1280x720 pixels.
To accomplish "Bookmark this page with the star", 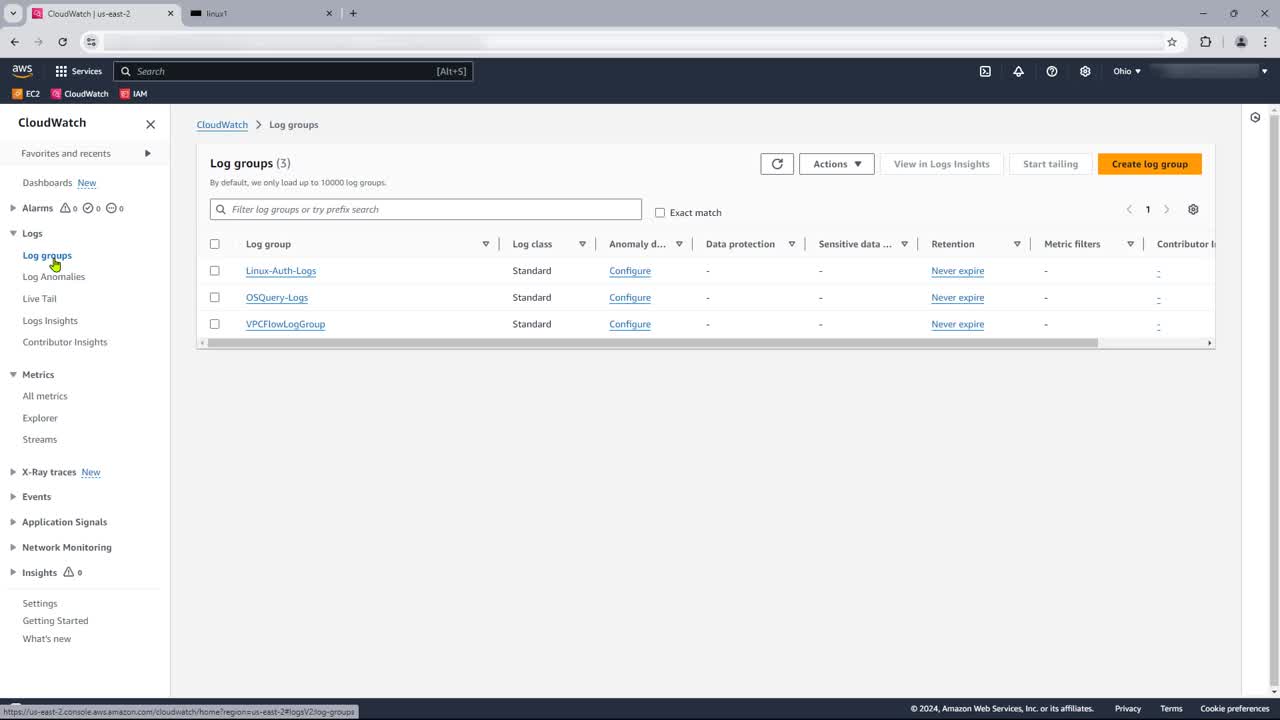I will (1172, 42).
